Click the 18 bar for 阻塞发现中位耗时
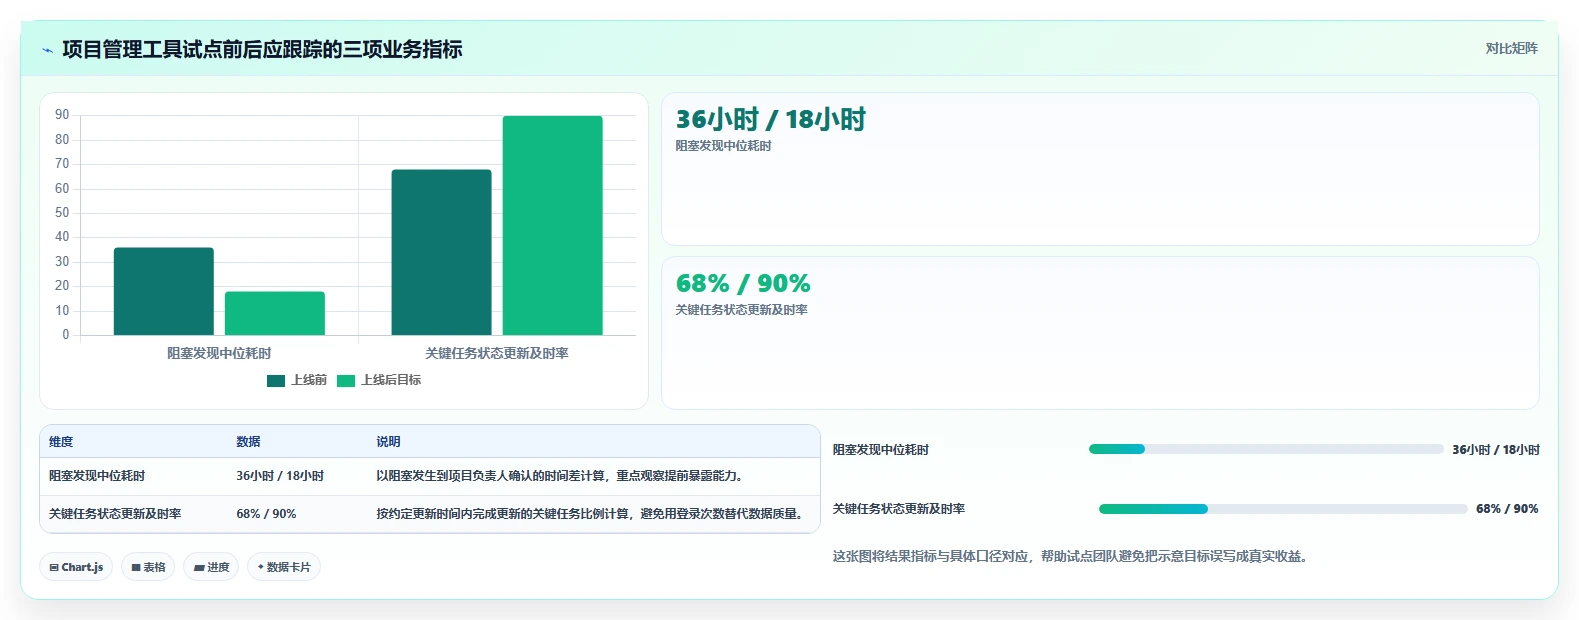Image resolution: width=1579 pixels, height=620 pixels. coord(275,313)
